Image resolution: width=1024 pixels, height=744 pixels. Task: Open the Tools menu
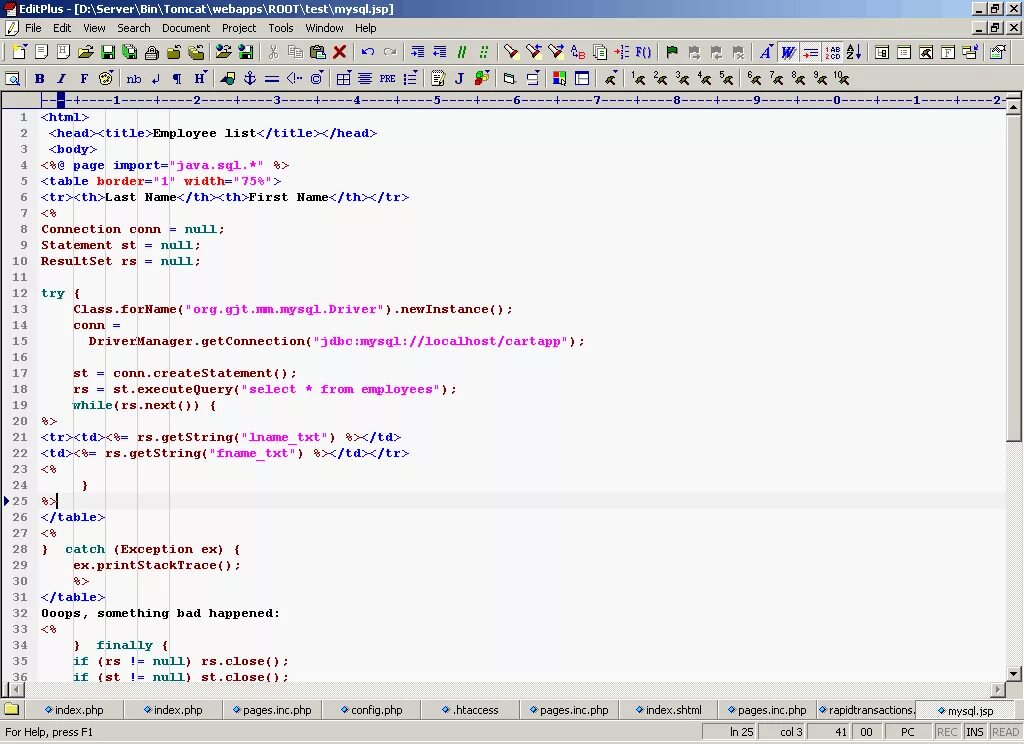pos(280,28)
